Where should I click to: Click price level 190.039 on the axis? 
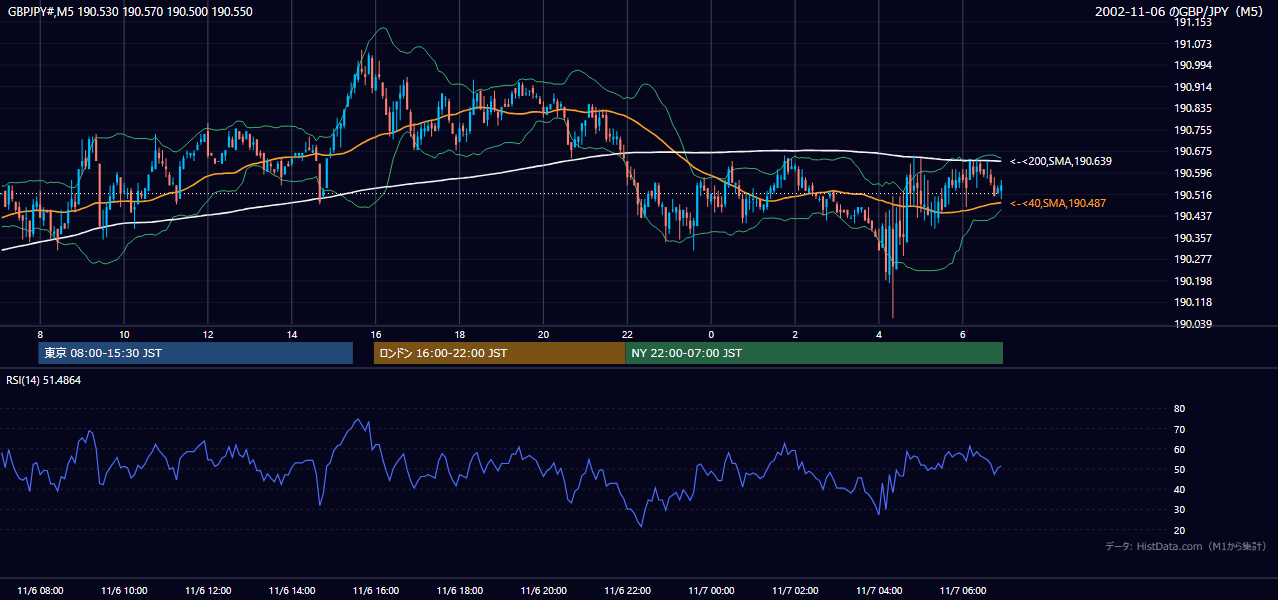(1192, 324)
